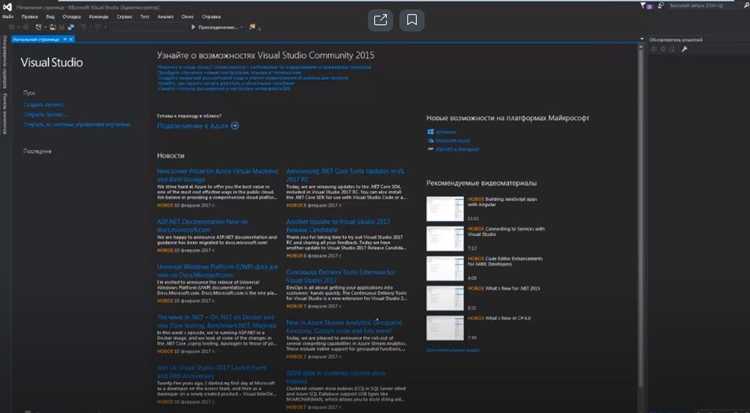Viewport: 750px width, 413px height.
Task: Click the Visual Studio logo in title bar
Action: 7,7
